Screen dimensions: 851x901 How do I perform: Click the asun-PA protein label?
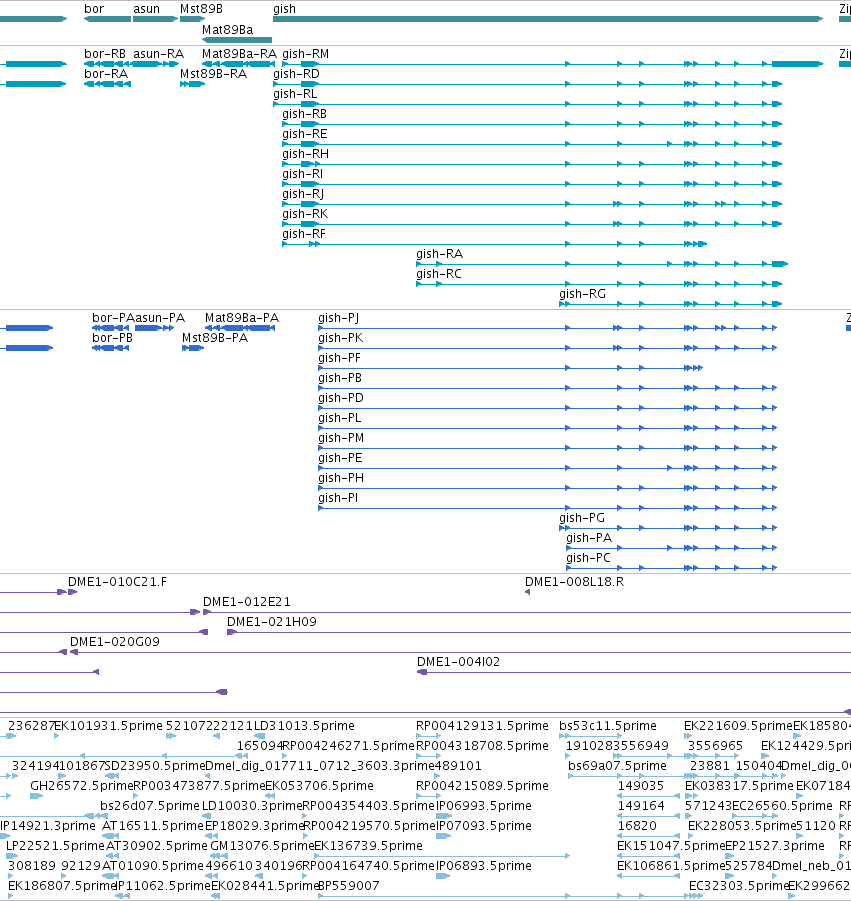click(160, 318)
